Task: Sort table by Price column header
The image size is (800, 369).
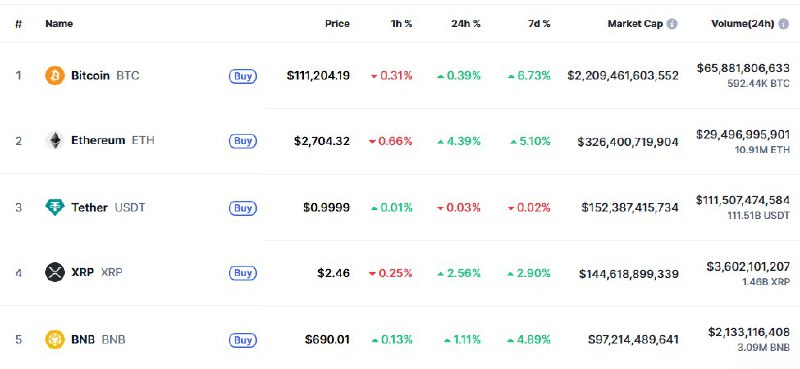Action: (x=337, y=23)
